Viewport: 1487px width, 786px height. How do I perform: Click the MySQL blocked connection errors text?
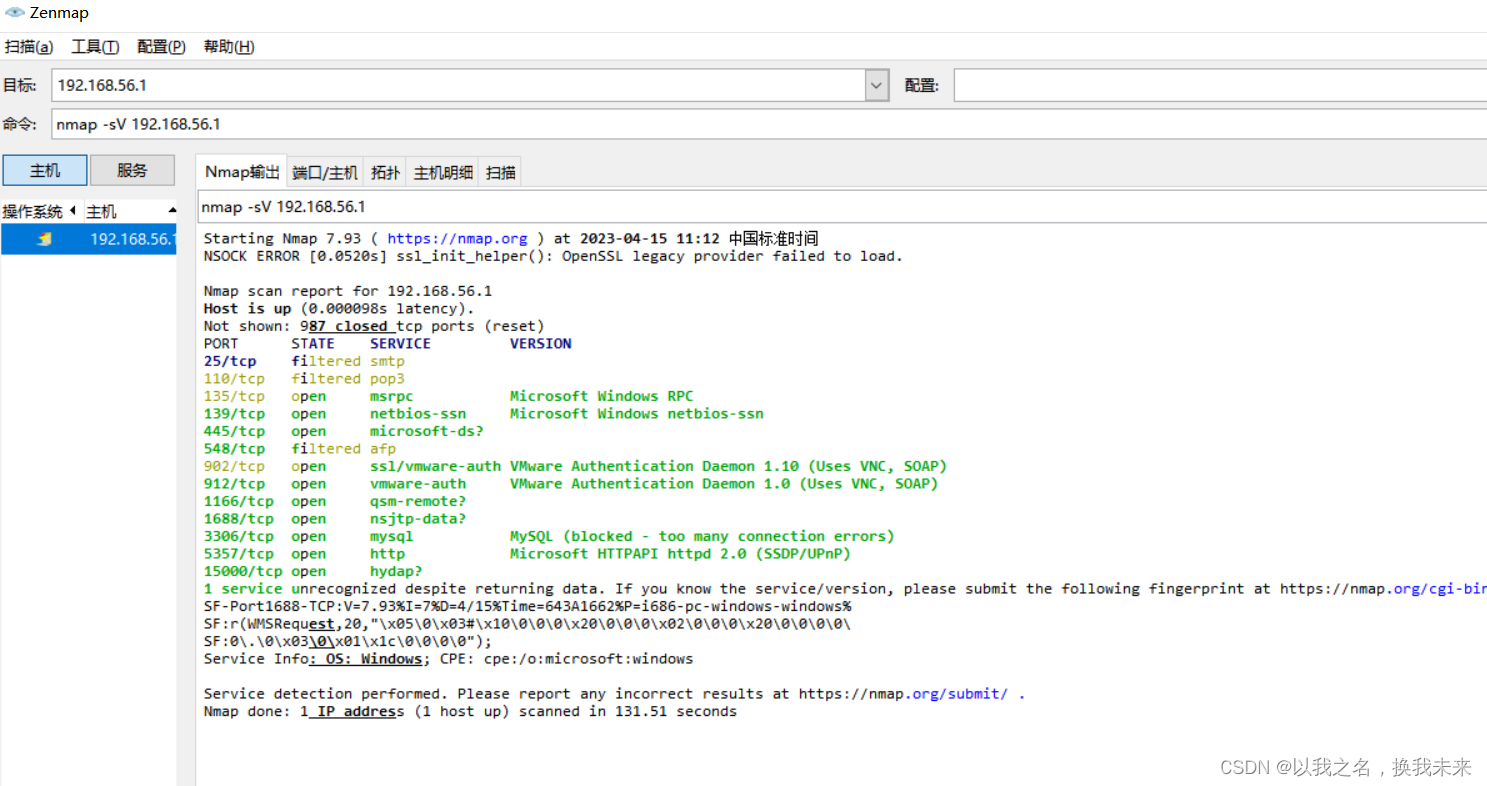point(702,536)
